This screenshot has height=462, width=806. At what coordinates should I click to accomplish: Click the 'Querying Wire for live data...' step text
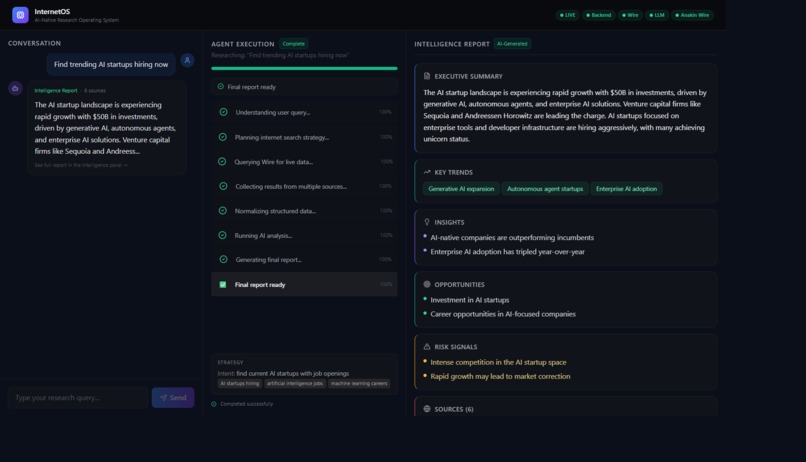(273, 162)
